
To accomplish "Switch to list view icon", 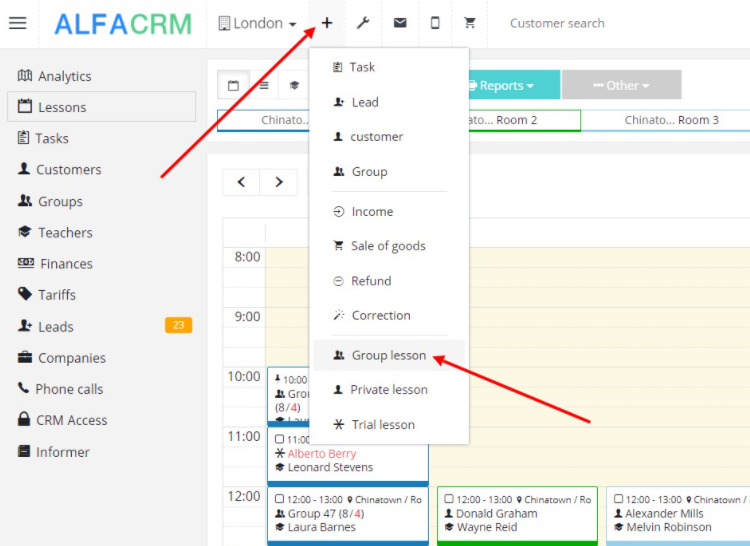I will [264, 85].
